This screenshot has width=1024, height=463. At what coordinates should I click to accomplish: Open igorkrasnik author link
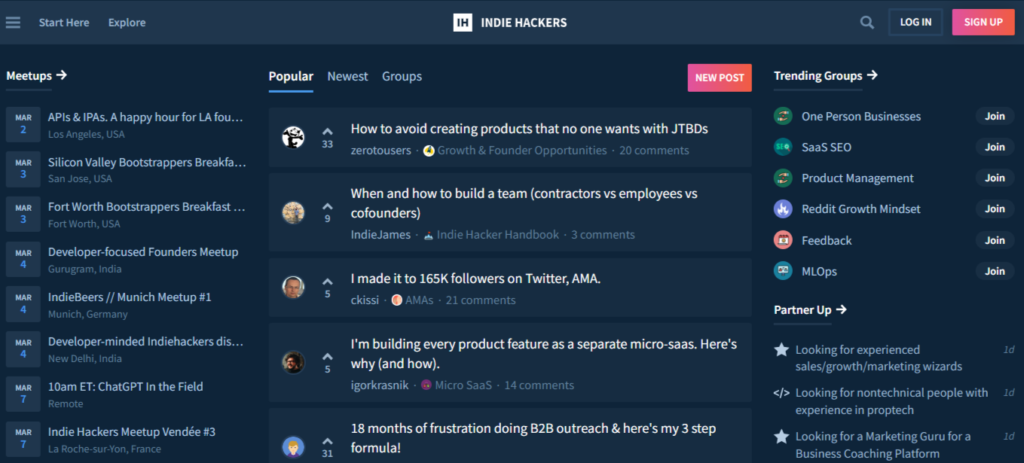pyautogui.click(x=379, y=385)
